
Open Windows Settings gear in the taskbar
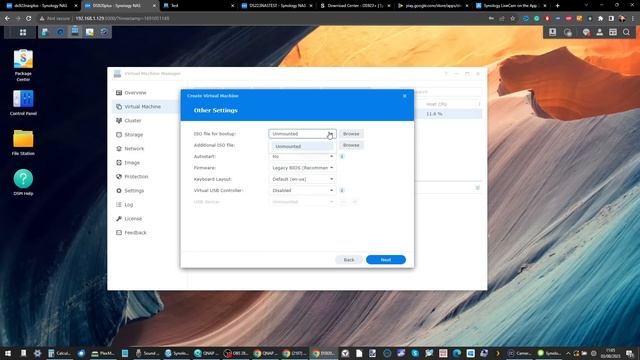(37, 353)
